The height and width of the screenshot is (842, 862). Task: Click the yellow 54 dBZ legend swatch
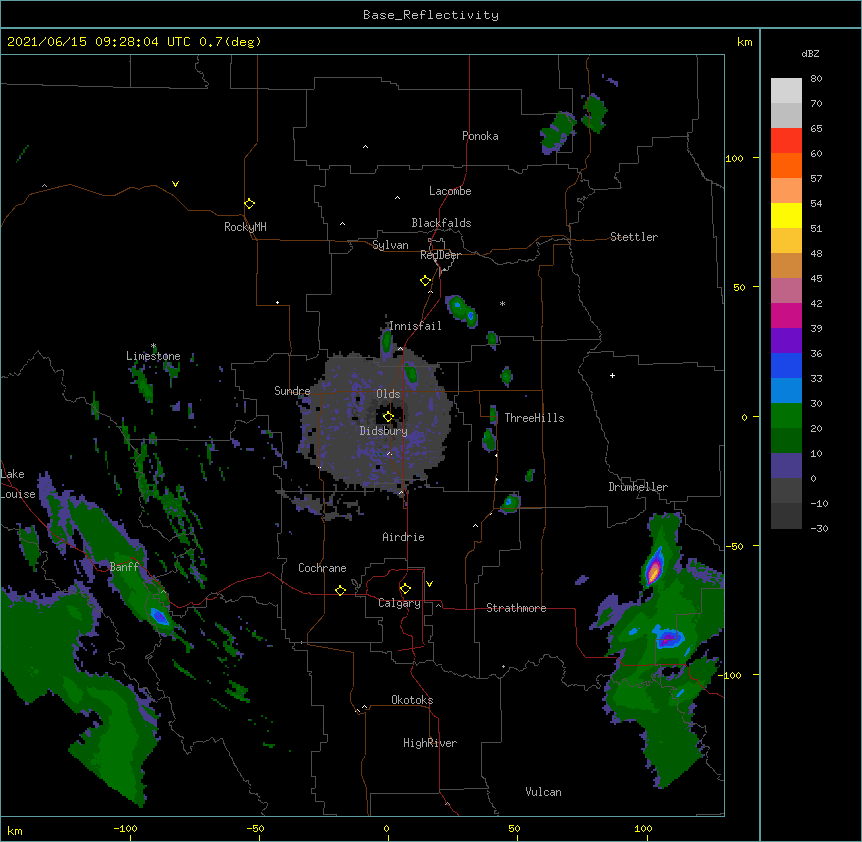click(786, 215)
